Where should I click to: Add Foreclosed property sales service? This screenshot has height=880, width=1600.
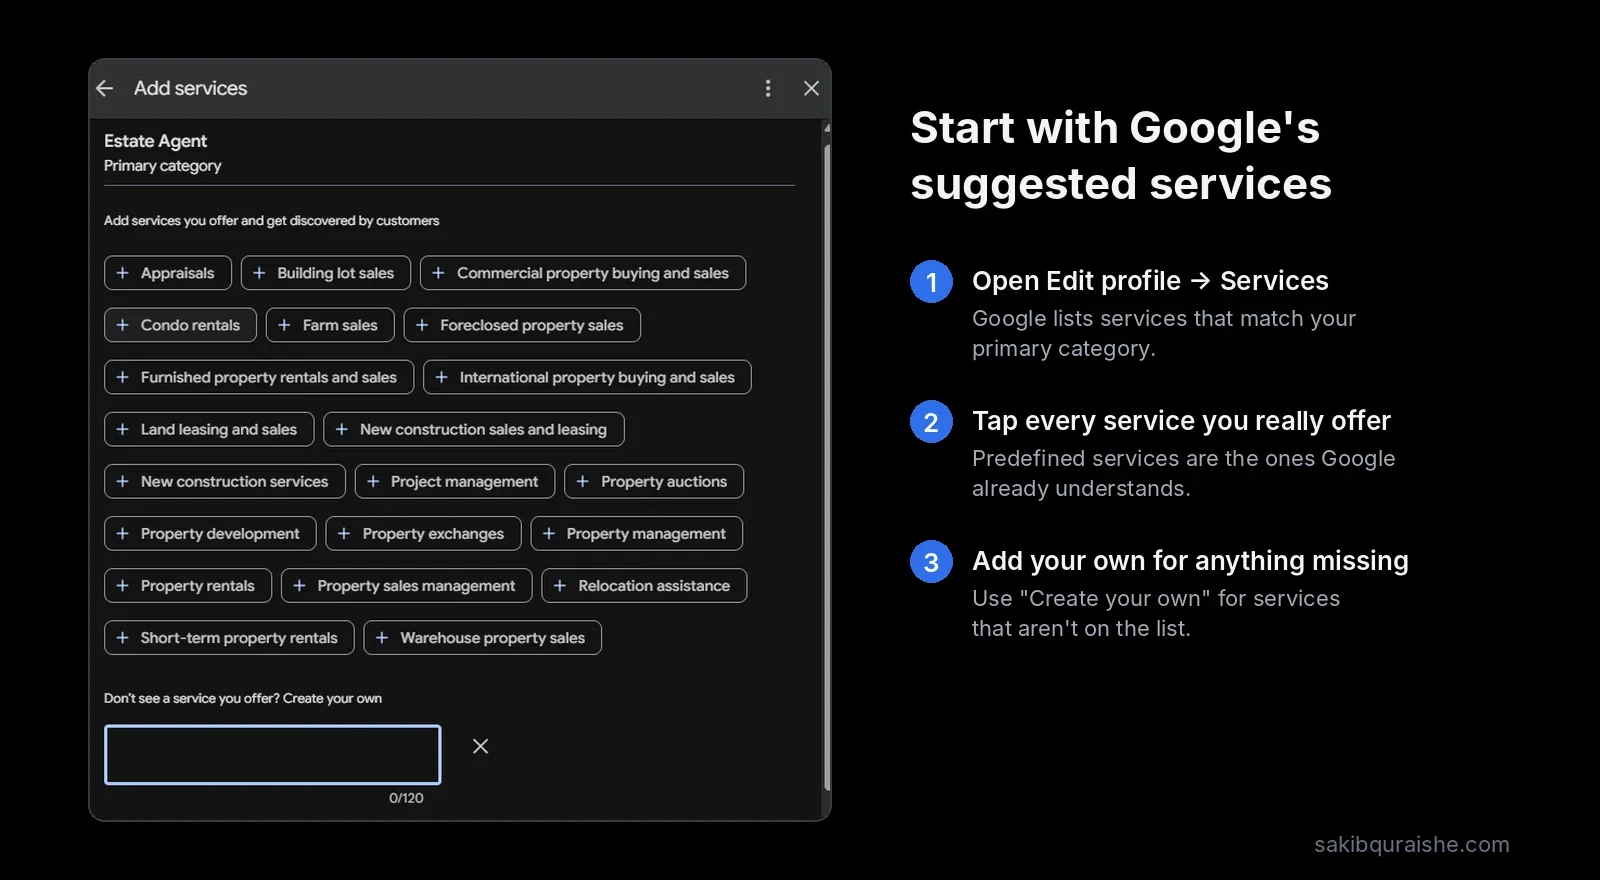(522, 325)
